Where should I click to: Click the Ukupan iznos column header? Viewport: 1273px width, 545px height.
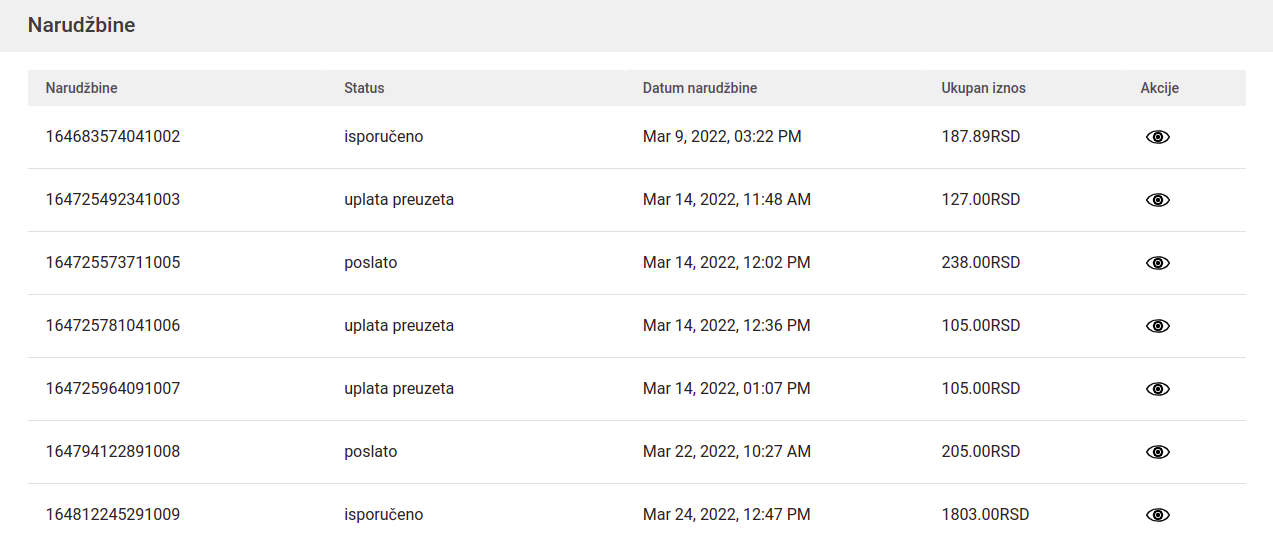[x=983, y=88]
